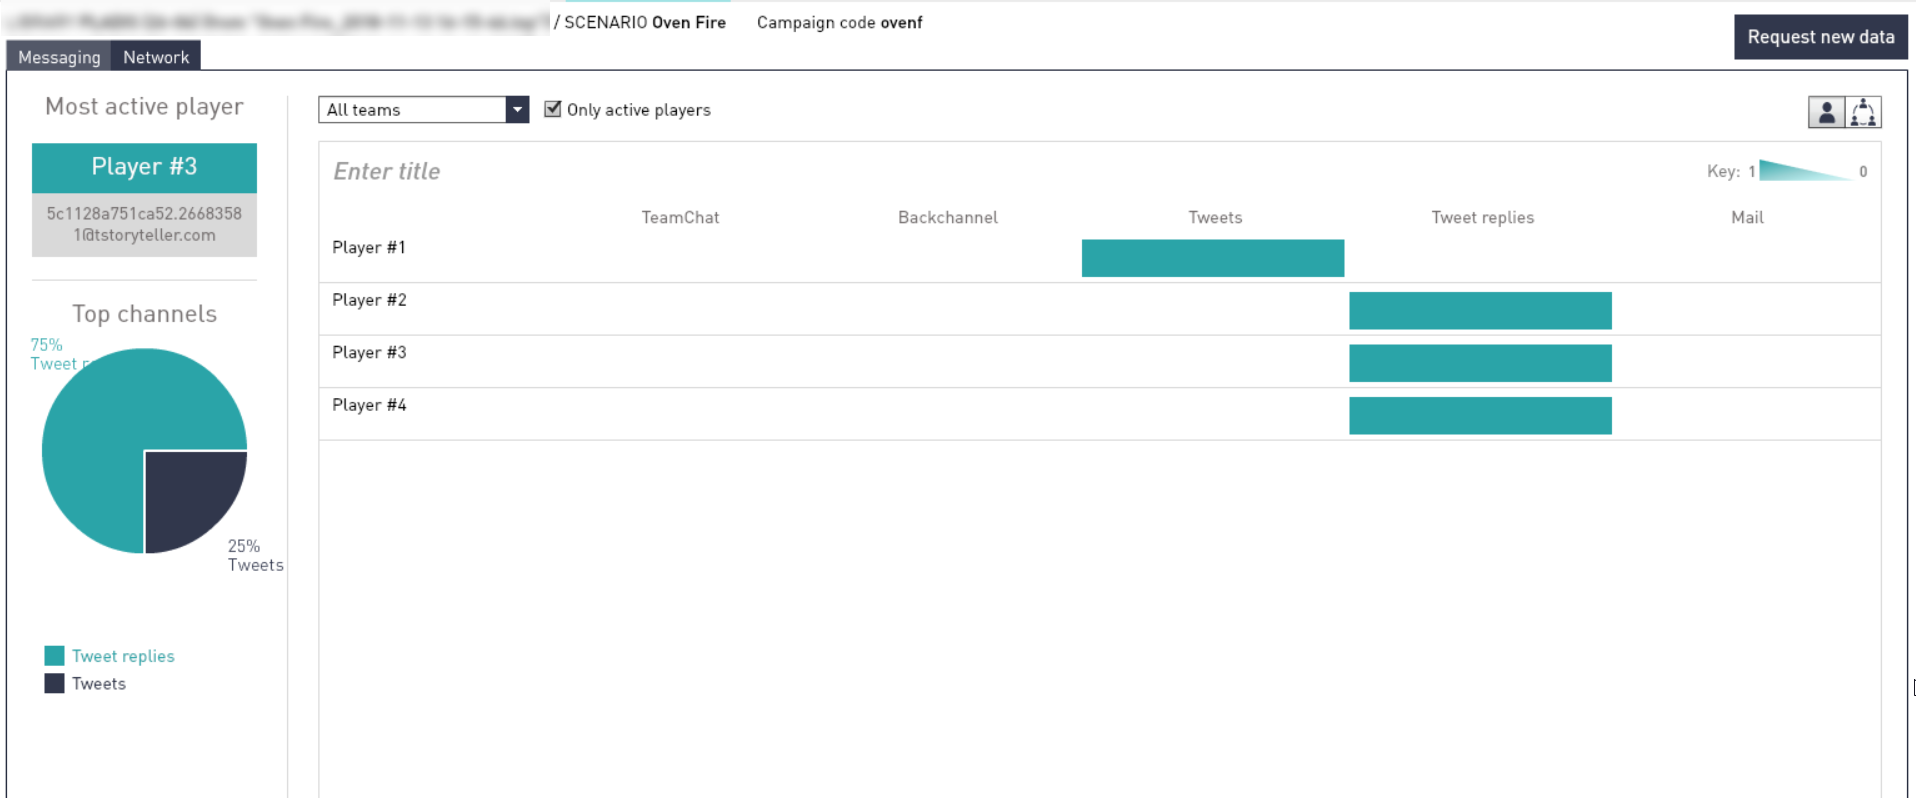Switch to team network view icon
Image resolution: width=1916 pixels, height=798 pixels.
click(x=1863, y=112)
